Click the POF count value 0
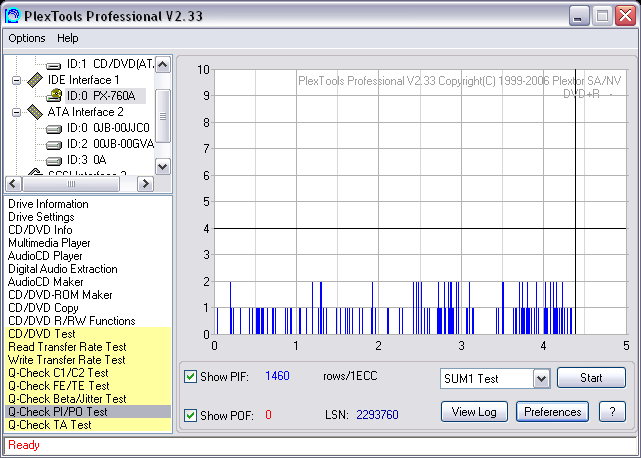The width and height of the screenshot is (641, 458). tap(268, 415)
